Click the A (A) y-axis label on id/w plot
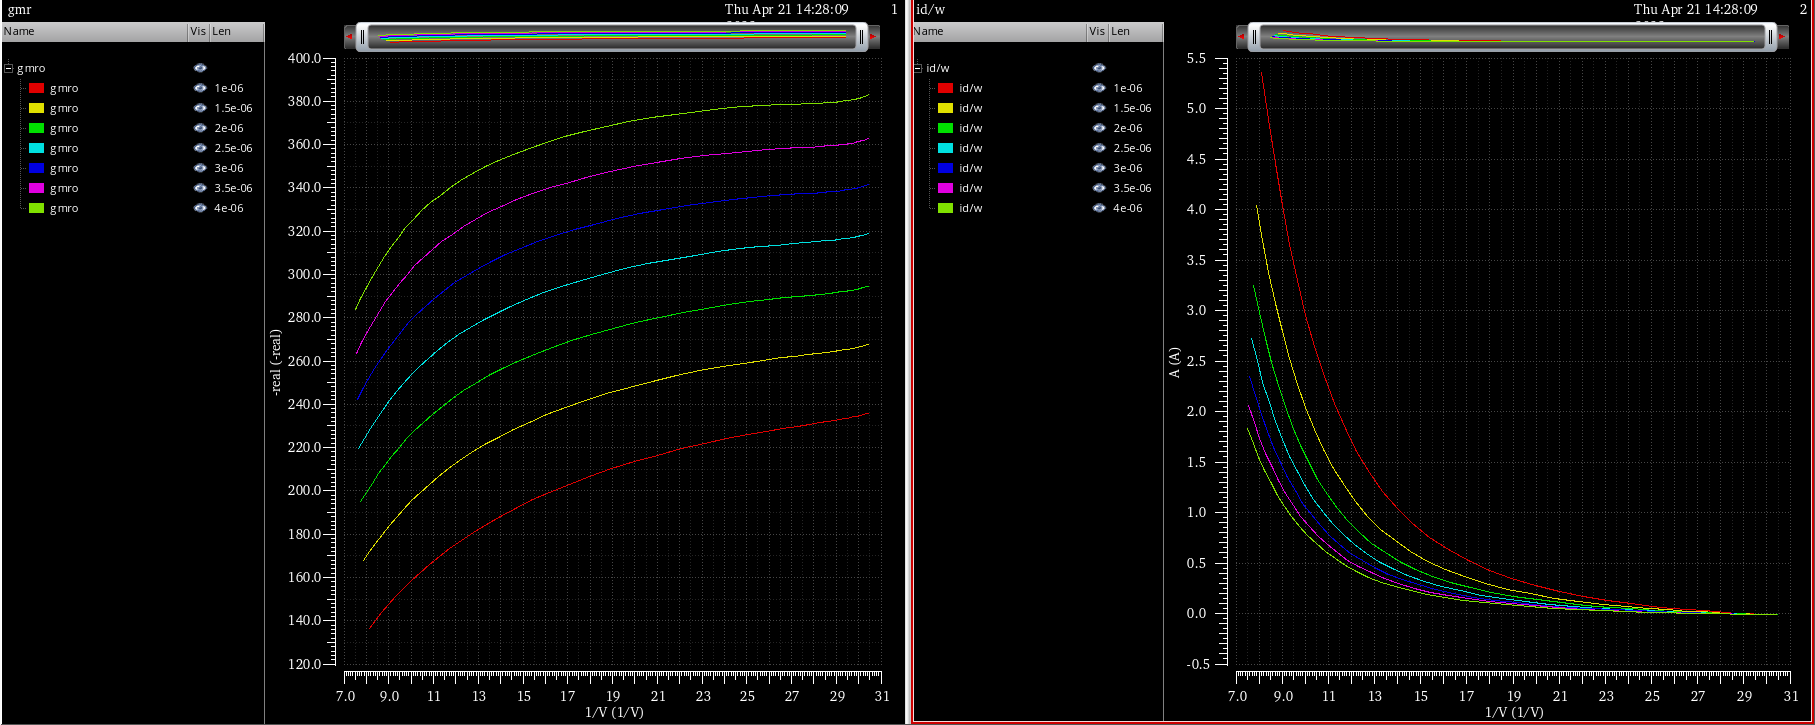 1175,362
